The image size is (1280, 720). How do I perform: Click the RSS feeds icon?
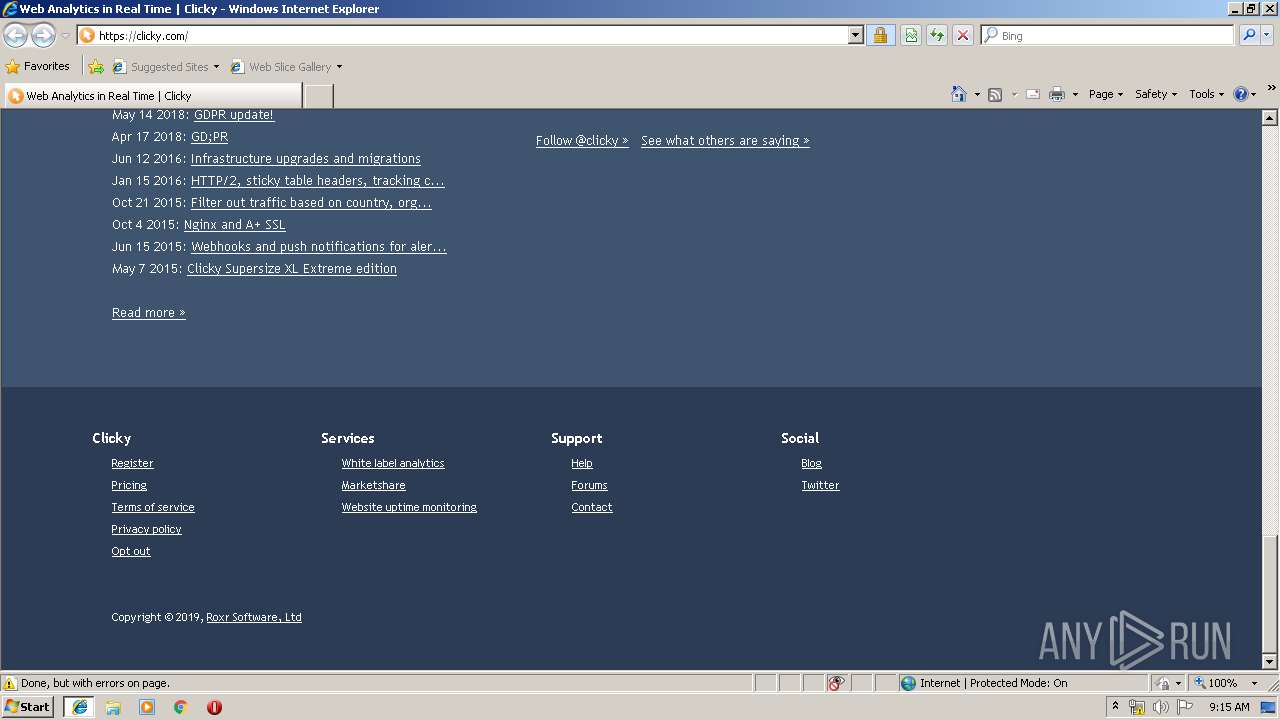click(995, 94)
